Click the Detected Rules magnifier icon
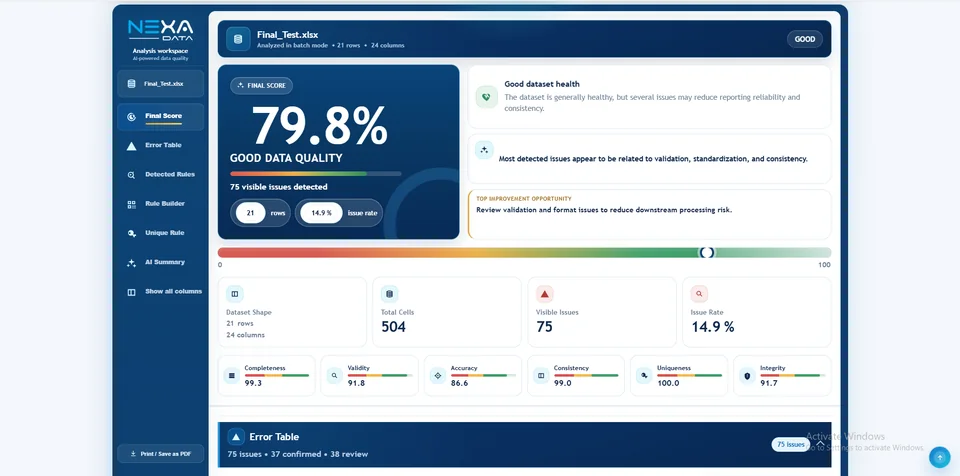Viewport: 960px width, 476px height. (x=131, y=175)
